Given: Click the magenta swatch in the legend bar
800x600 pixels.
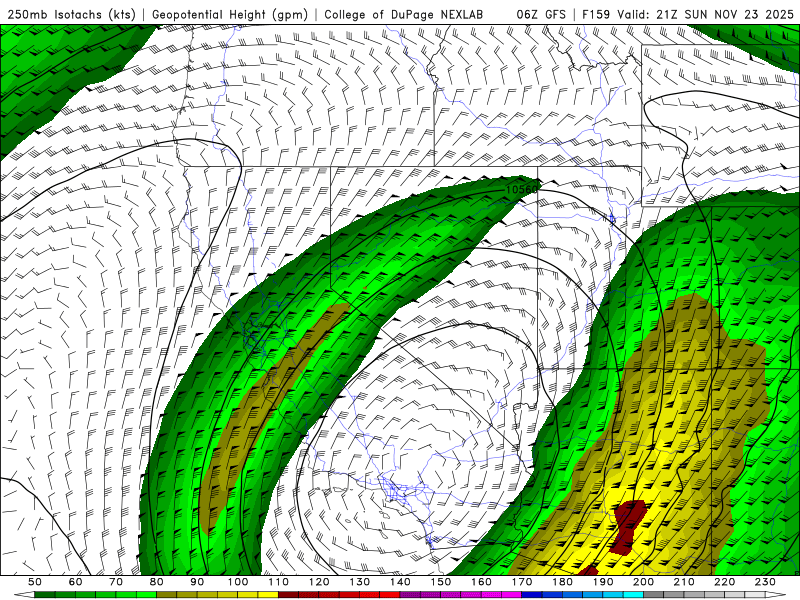Looking at the screenshot, I should [x=511, y=594].
